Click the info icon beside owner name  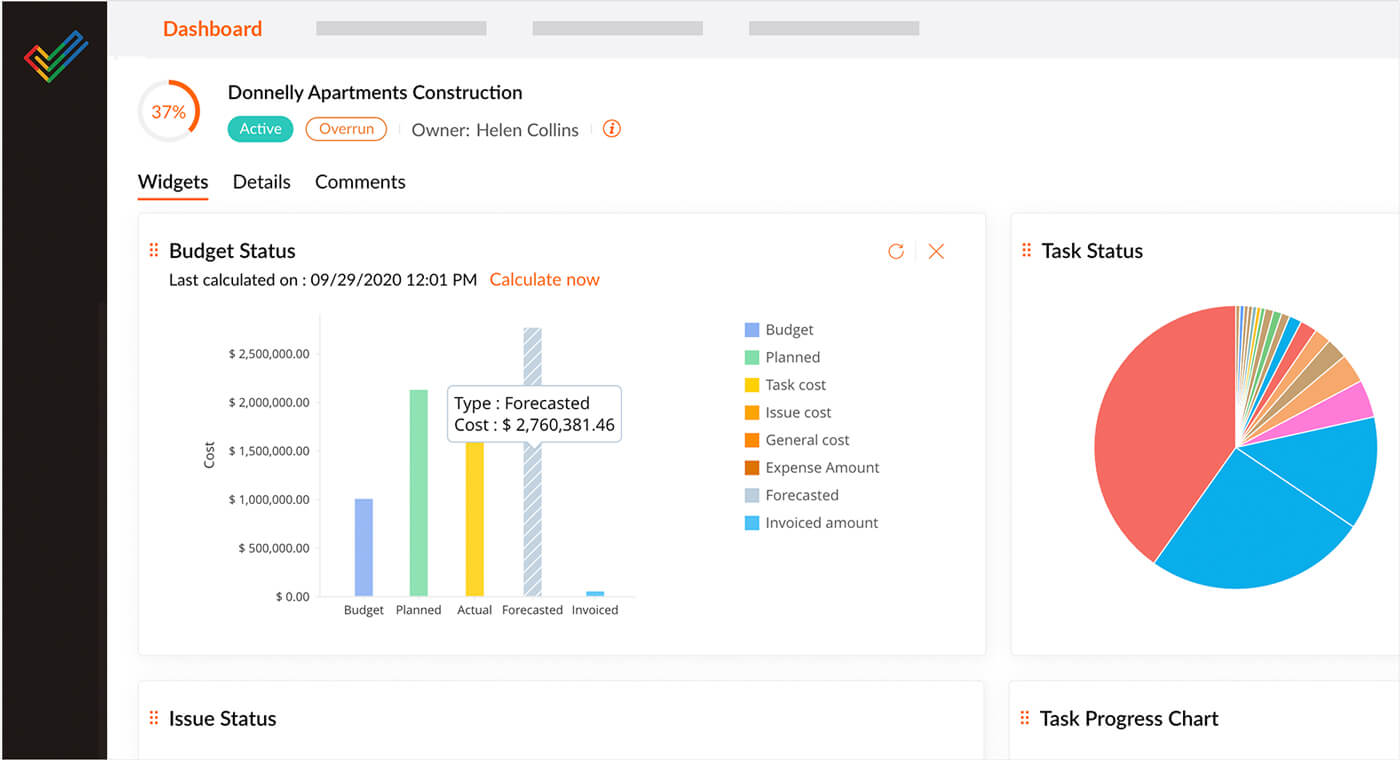pos(612,129)
